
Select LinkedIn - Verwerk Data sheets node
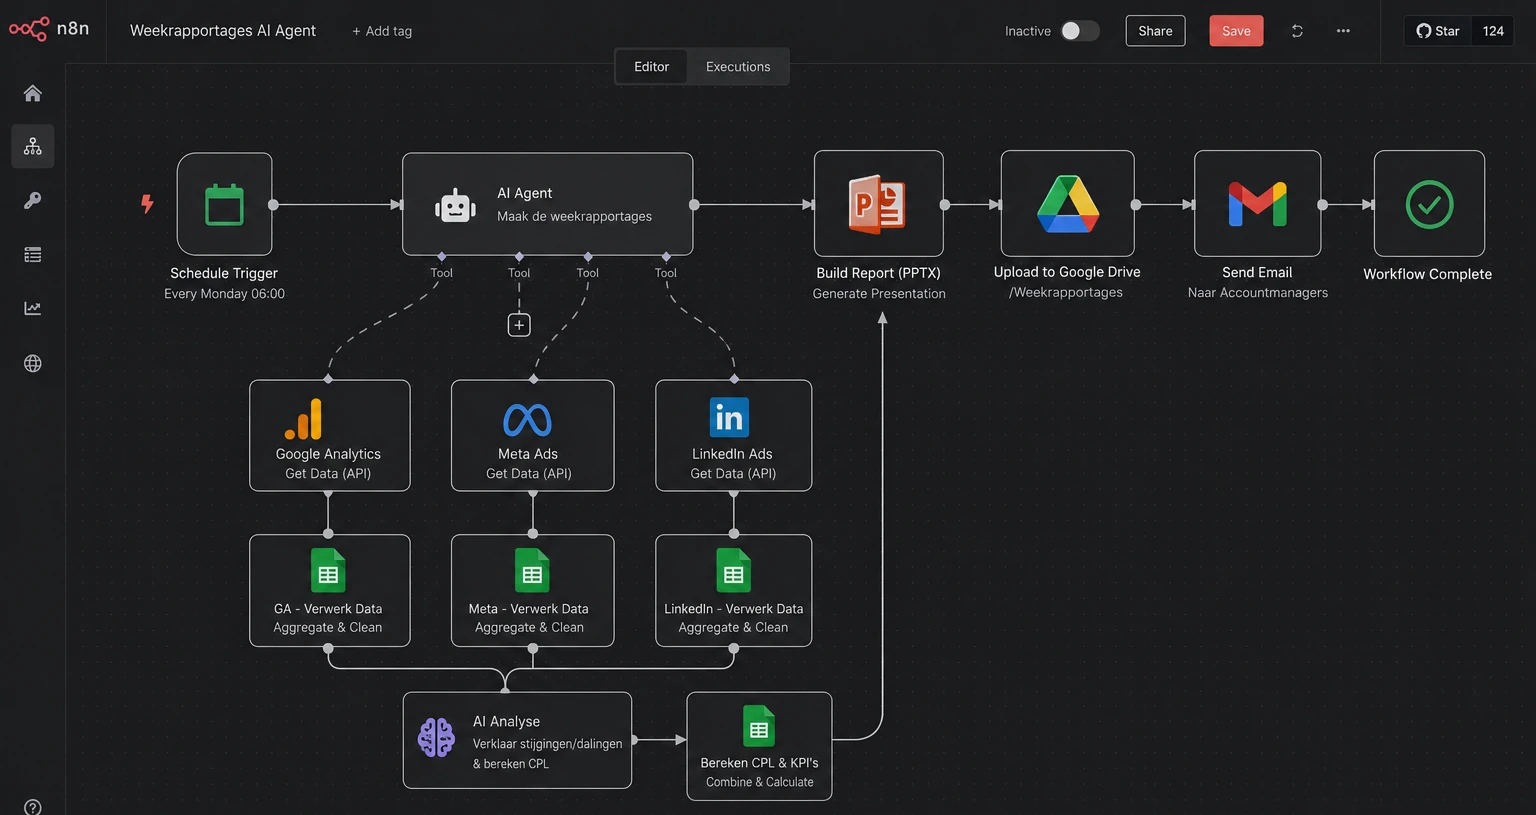point(733,590)
